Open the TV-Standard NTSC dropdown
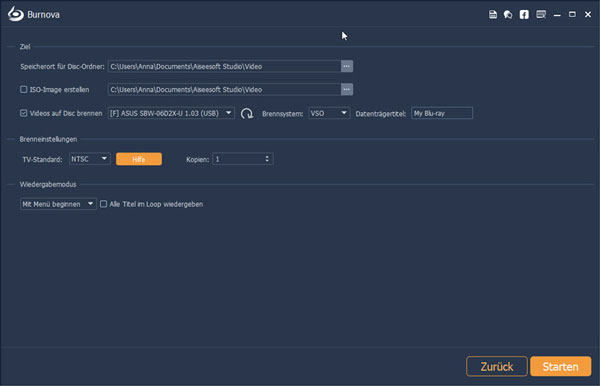 point(90,159)
